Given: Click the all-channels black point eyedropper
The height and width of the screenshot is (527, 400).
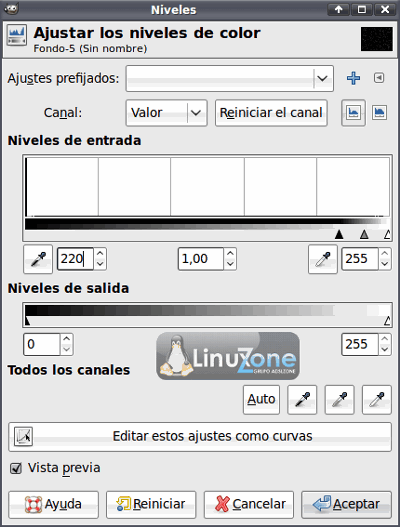Looking at the screenshot, I should click(302, 400).
